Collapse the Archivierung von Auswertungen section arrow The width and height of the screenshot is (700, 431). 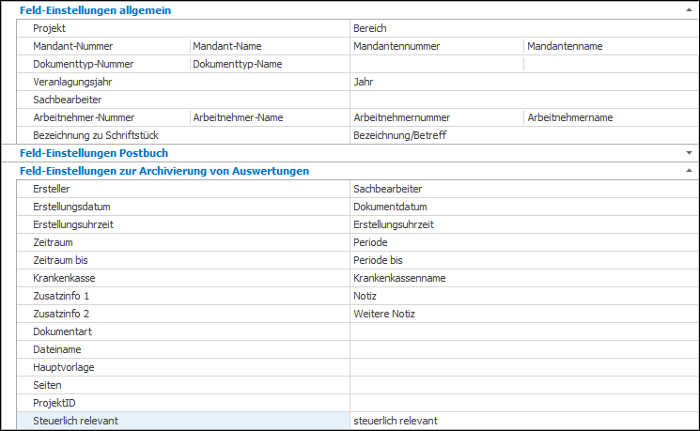(689, 171)
